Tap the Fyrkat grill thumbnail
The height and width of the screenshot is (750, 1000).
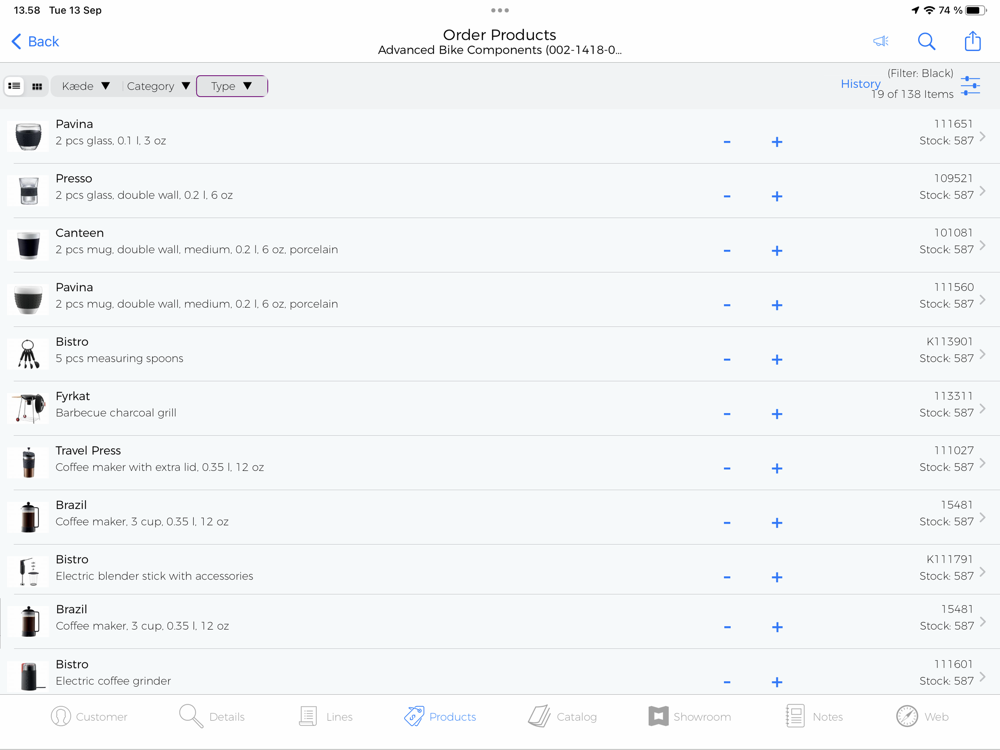(x=28, y=408)
